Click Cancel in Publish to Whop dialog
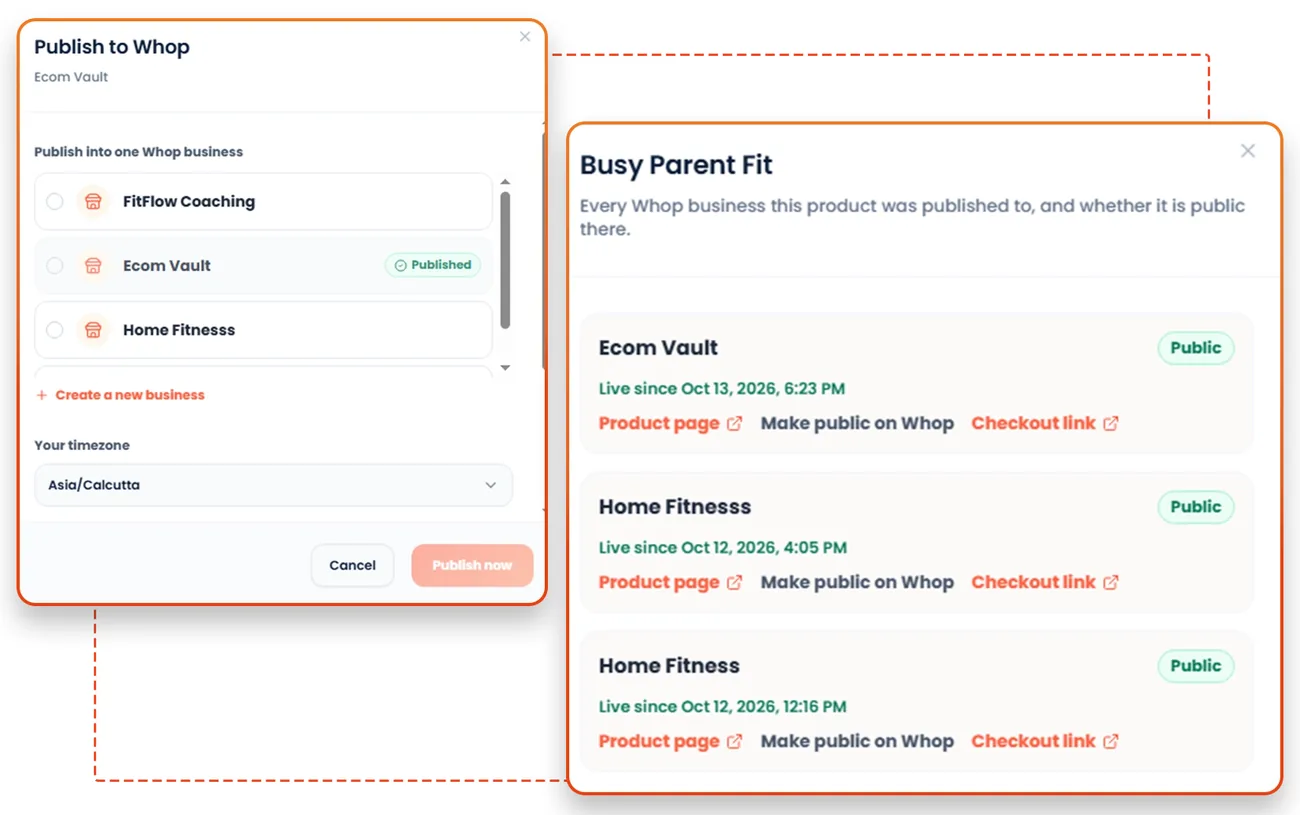The image size is (1300, 815). (352, 565)
